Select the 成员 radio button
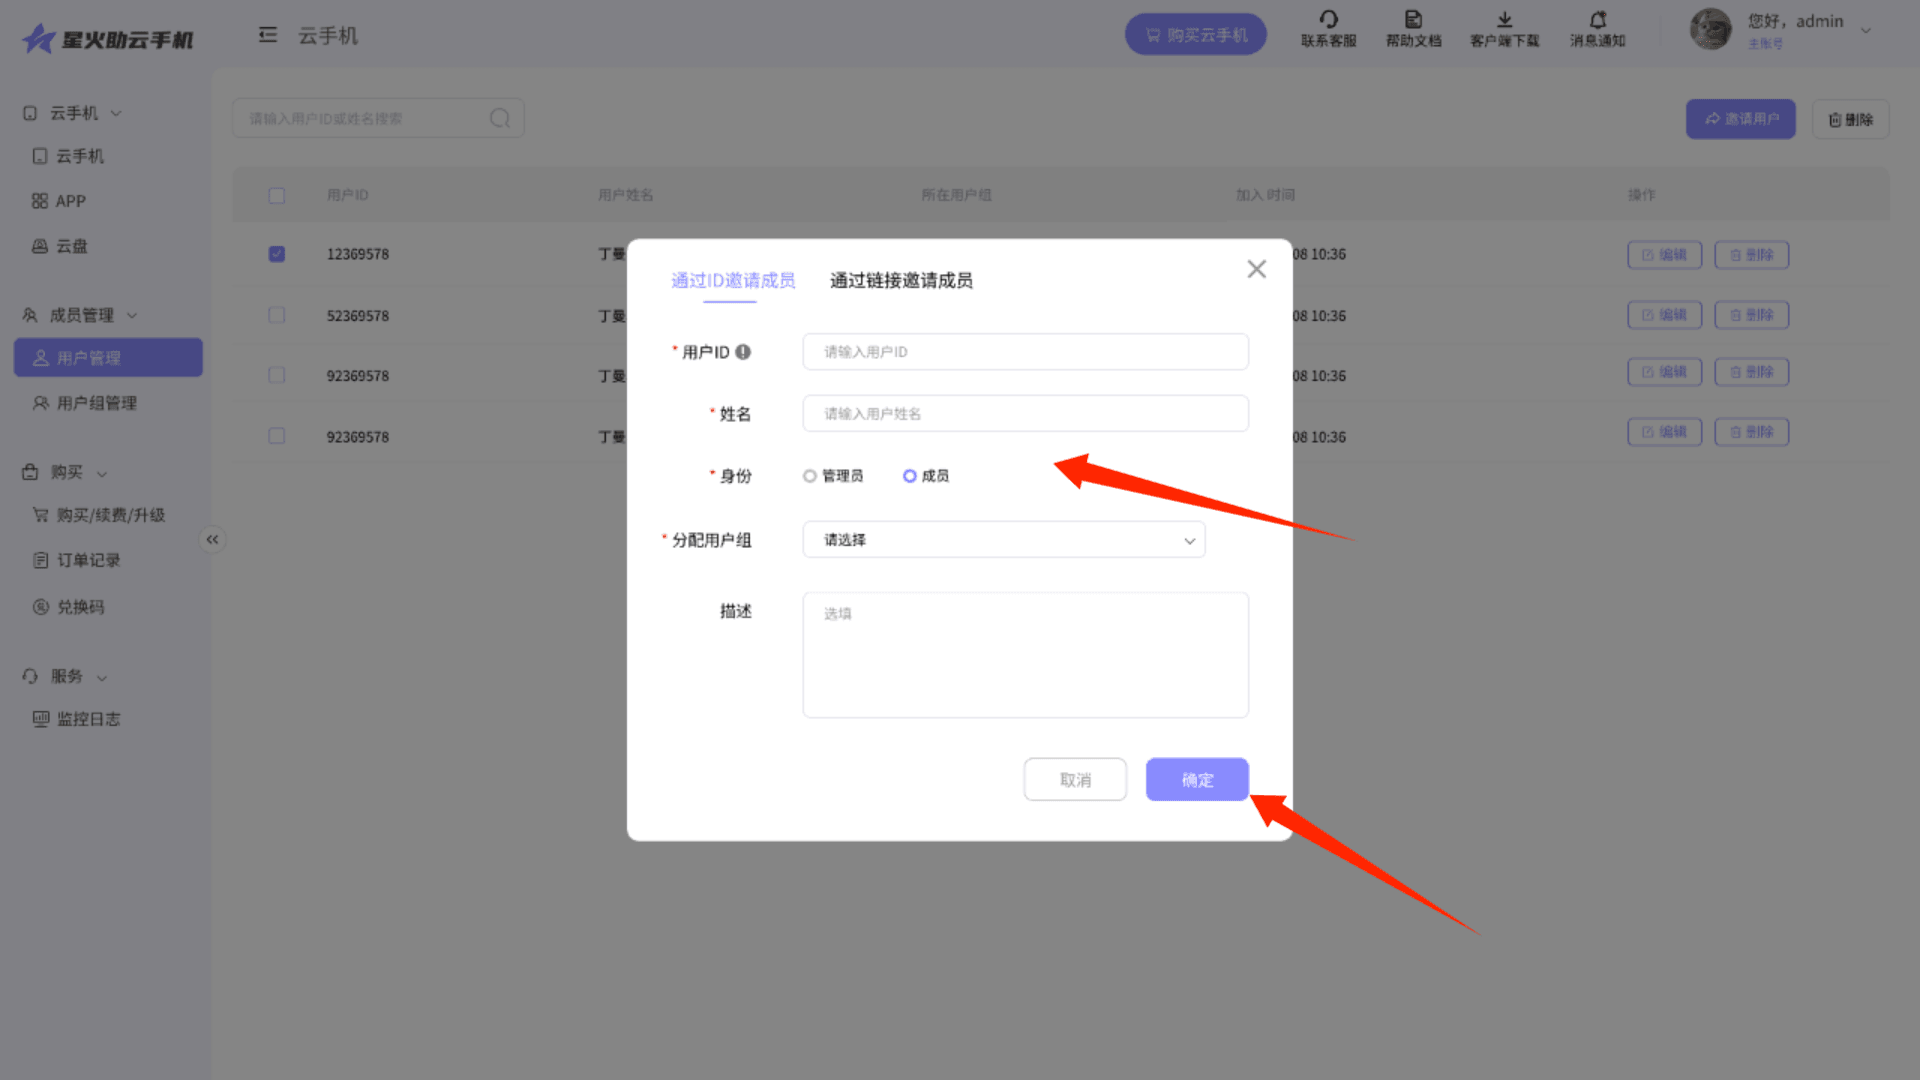 tap(910, 476)
